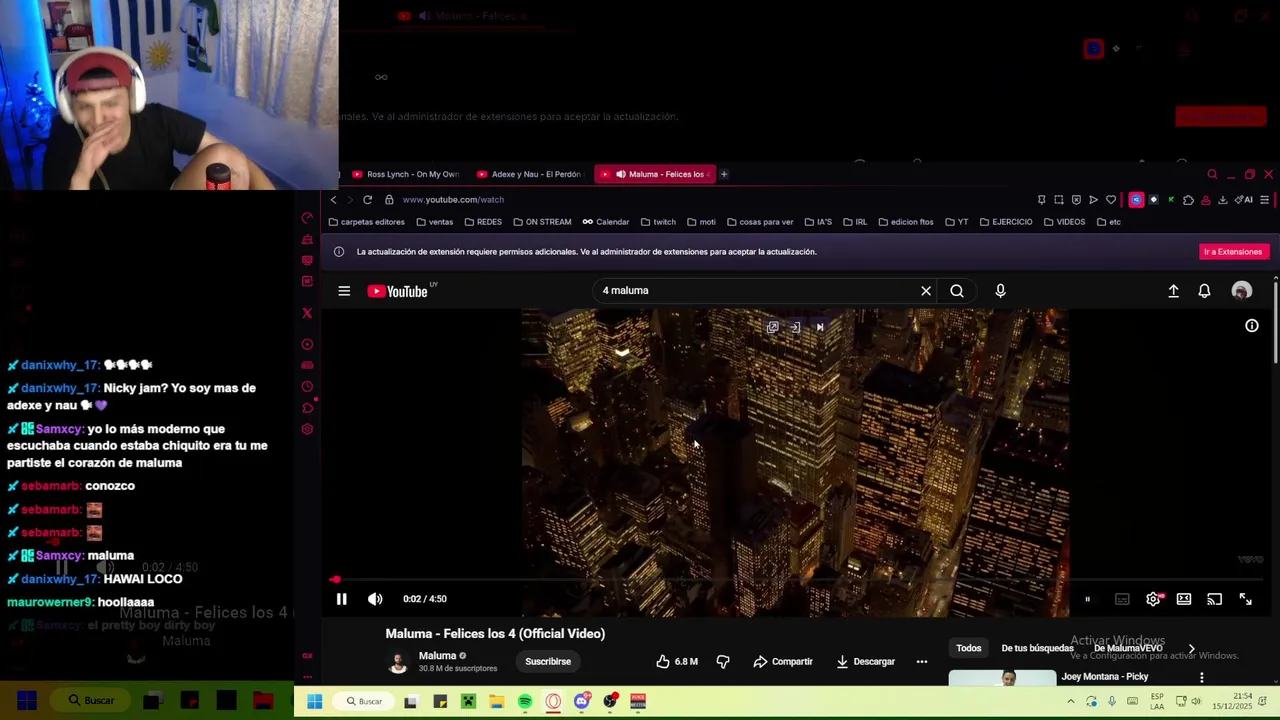Open the Maluma channel name link

pos(437,656)
